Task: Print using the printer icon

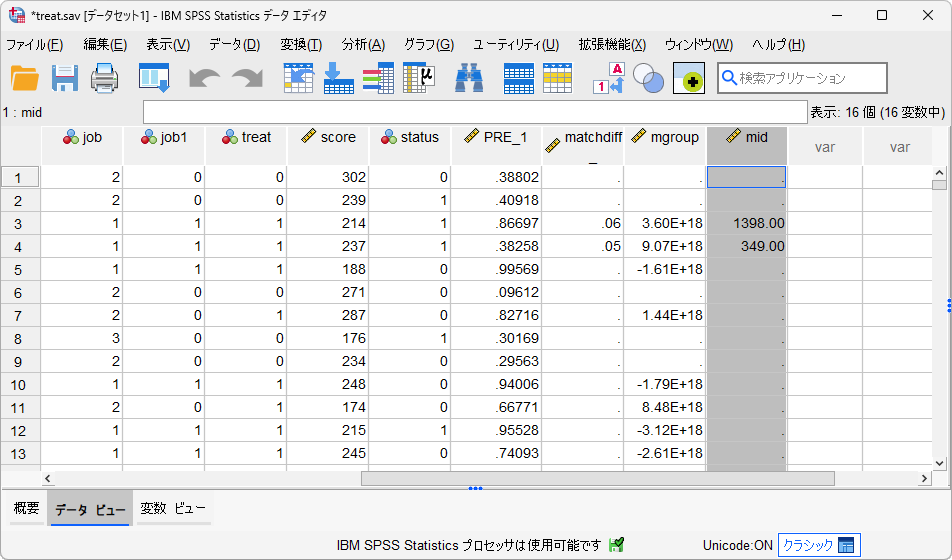Action: 104,78
